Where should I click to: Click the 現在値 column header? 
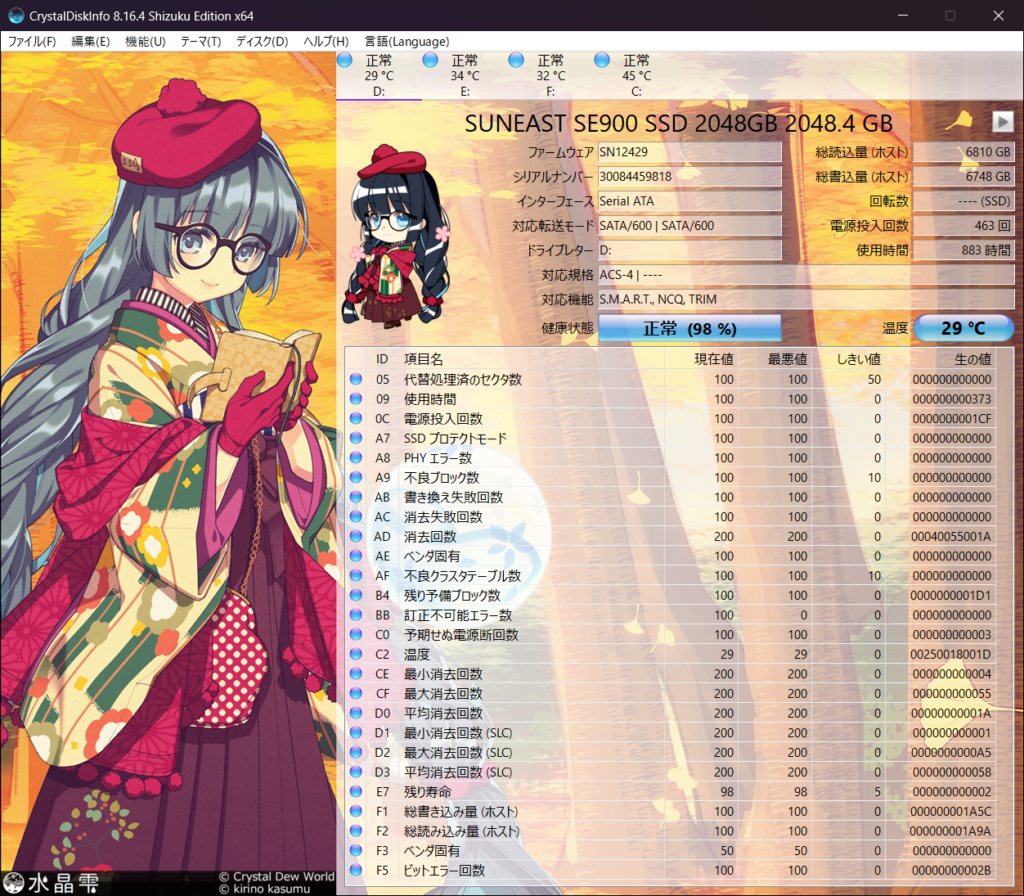click(x=714, y=359)
